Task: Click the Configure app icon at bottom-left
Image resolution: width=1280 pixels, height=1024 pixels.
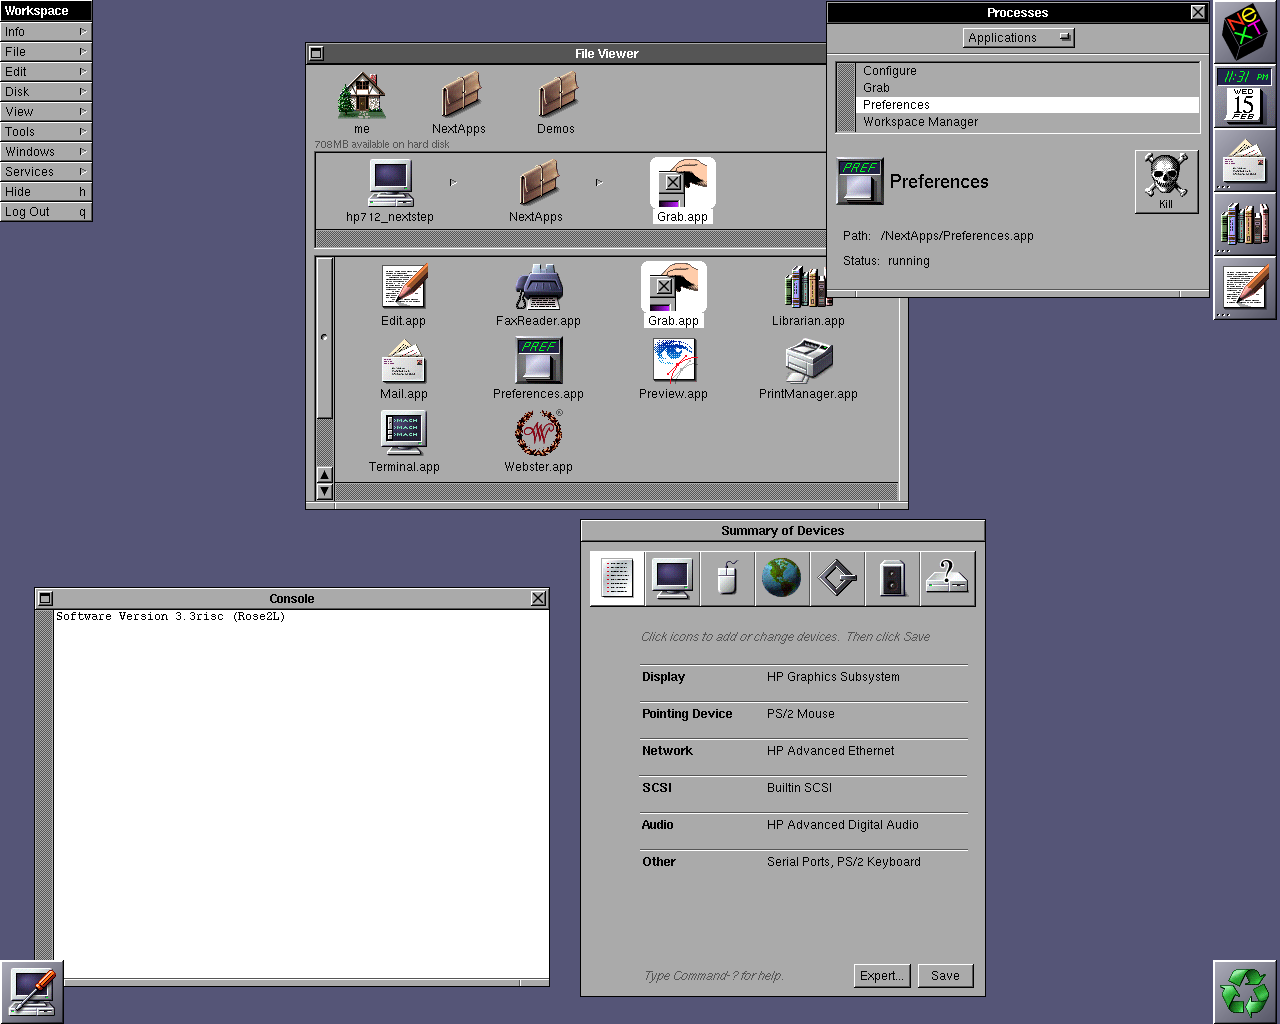Action: [x=32, y=992]
